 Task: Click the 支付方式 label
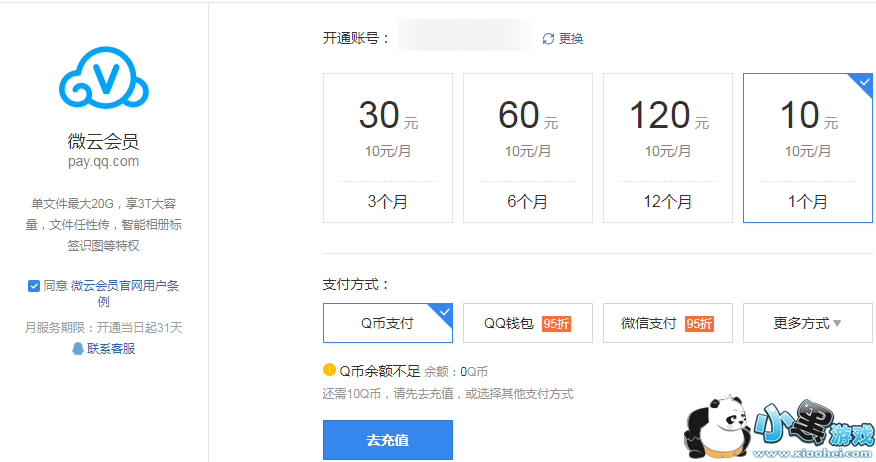[355, 284]
